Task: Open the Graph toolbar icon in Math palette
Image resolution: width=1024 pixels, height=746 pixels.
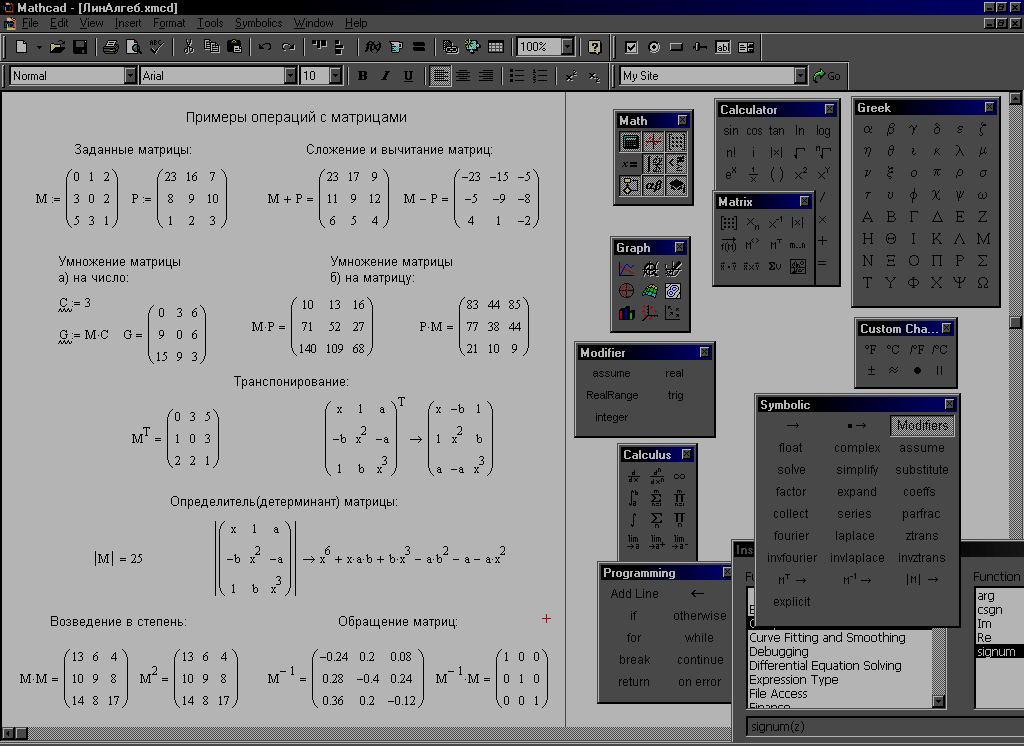Action: (x=653, y=141)
